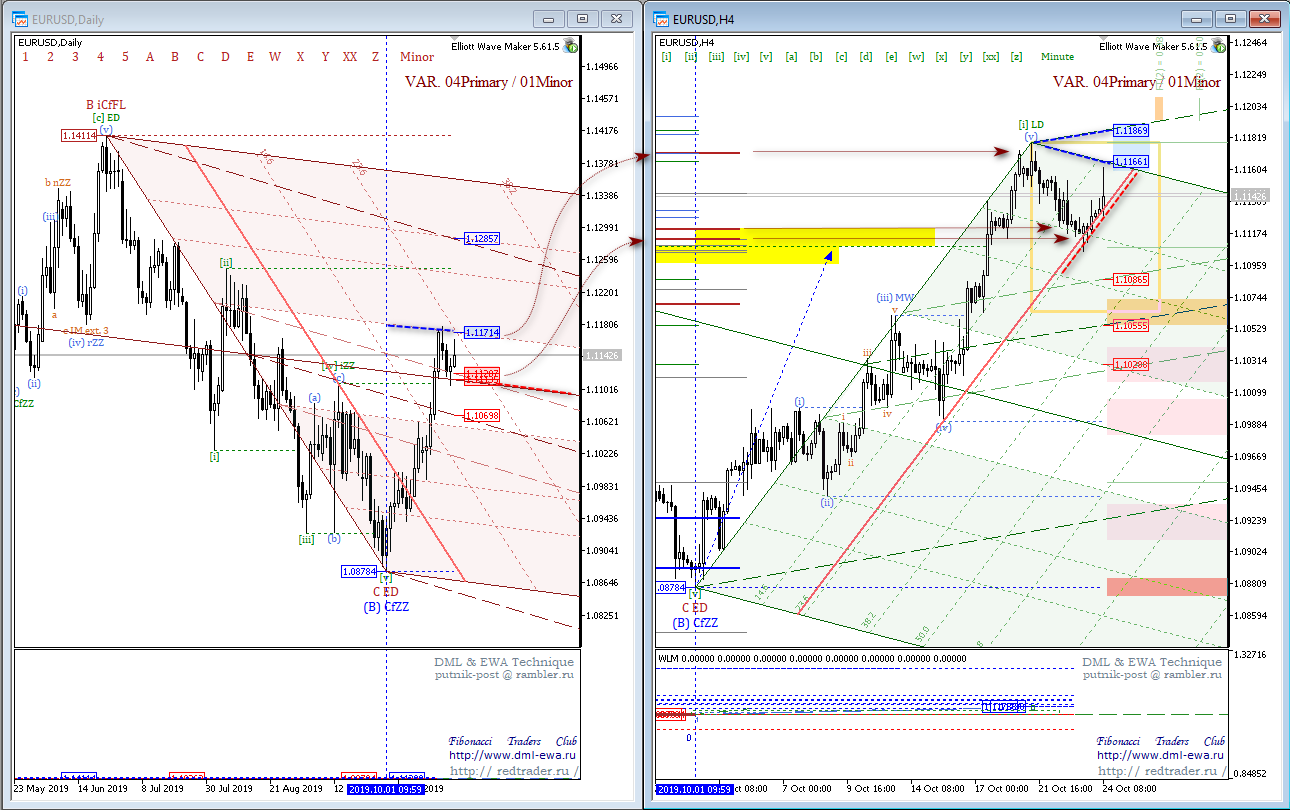1290x810 pixels.
Task: Choose wave label [xx] in H4 toolbar
Action: click(x=991, y=57)
